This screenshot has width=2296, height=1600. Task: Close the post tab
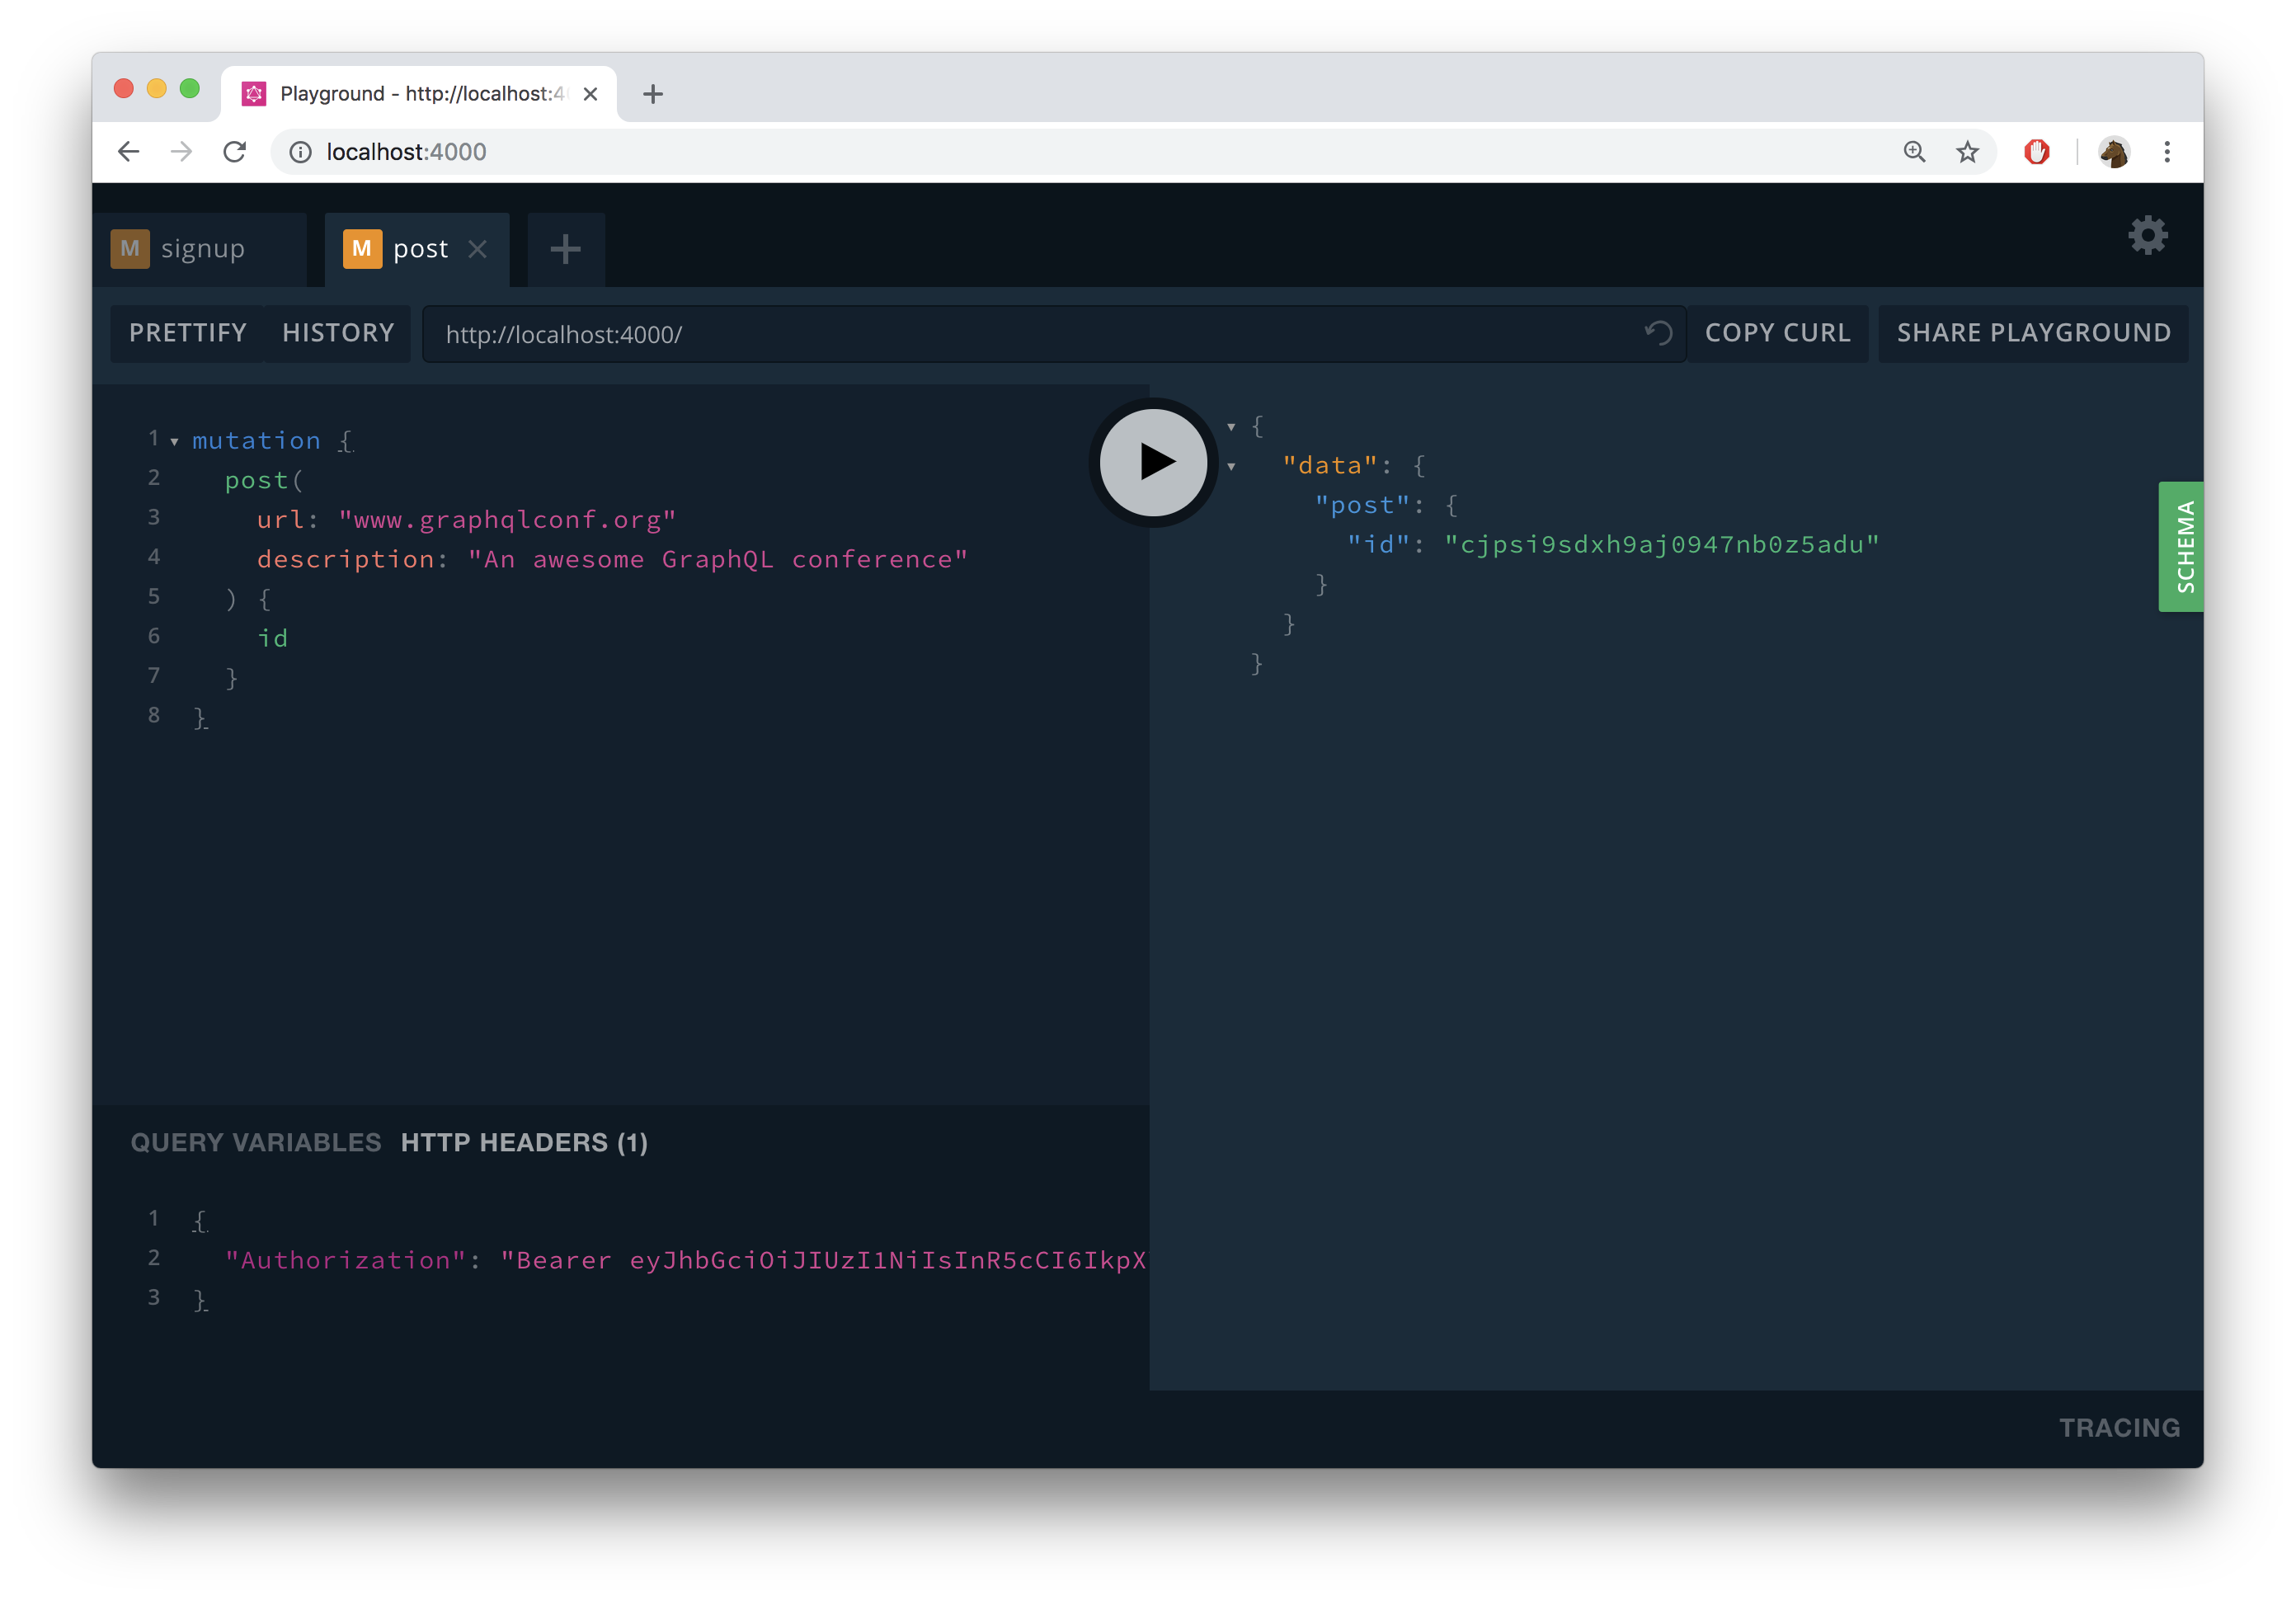tap(478, 249)
